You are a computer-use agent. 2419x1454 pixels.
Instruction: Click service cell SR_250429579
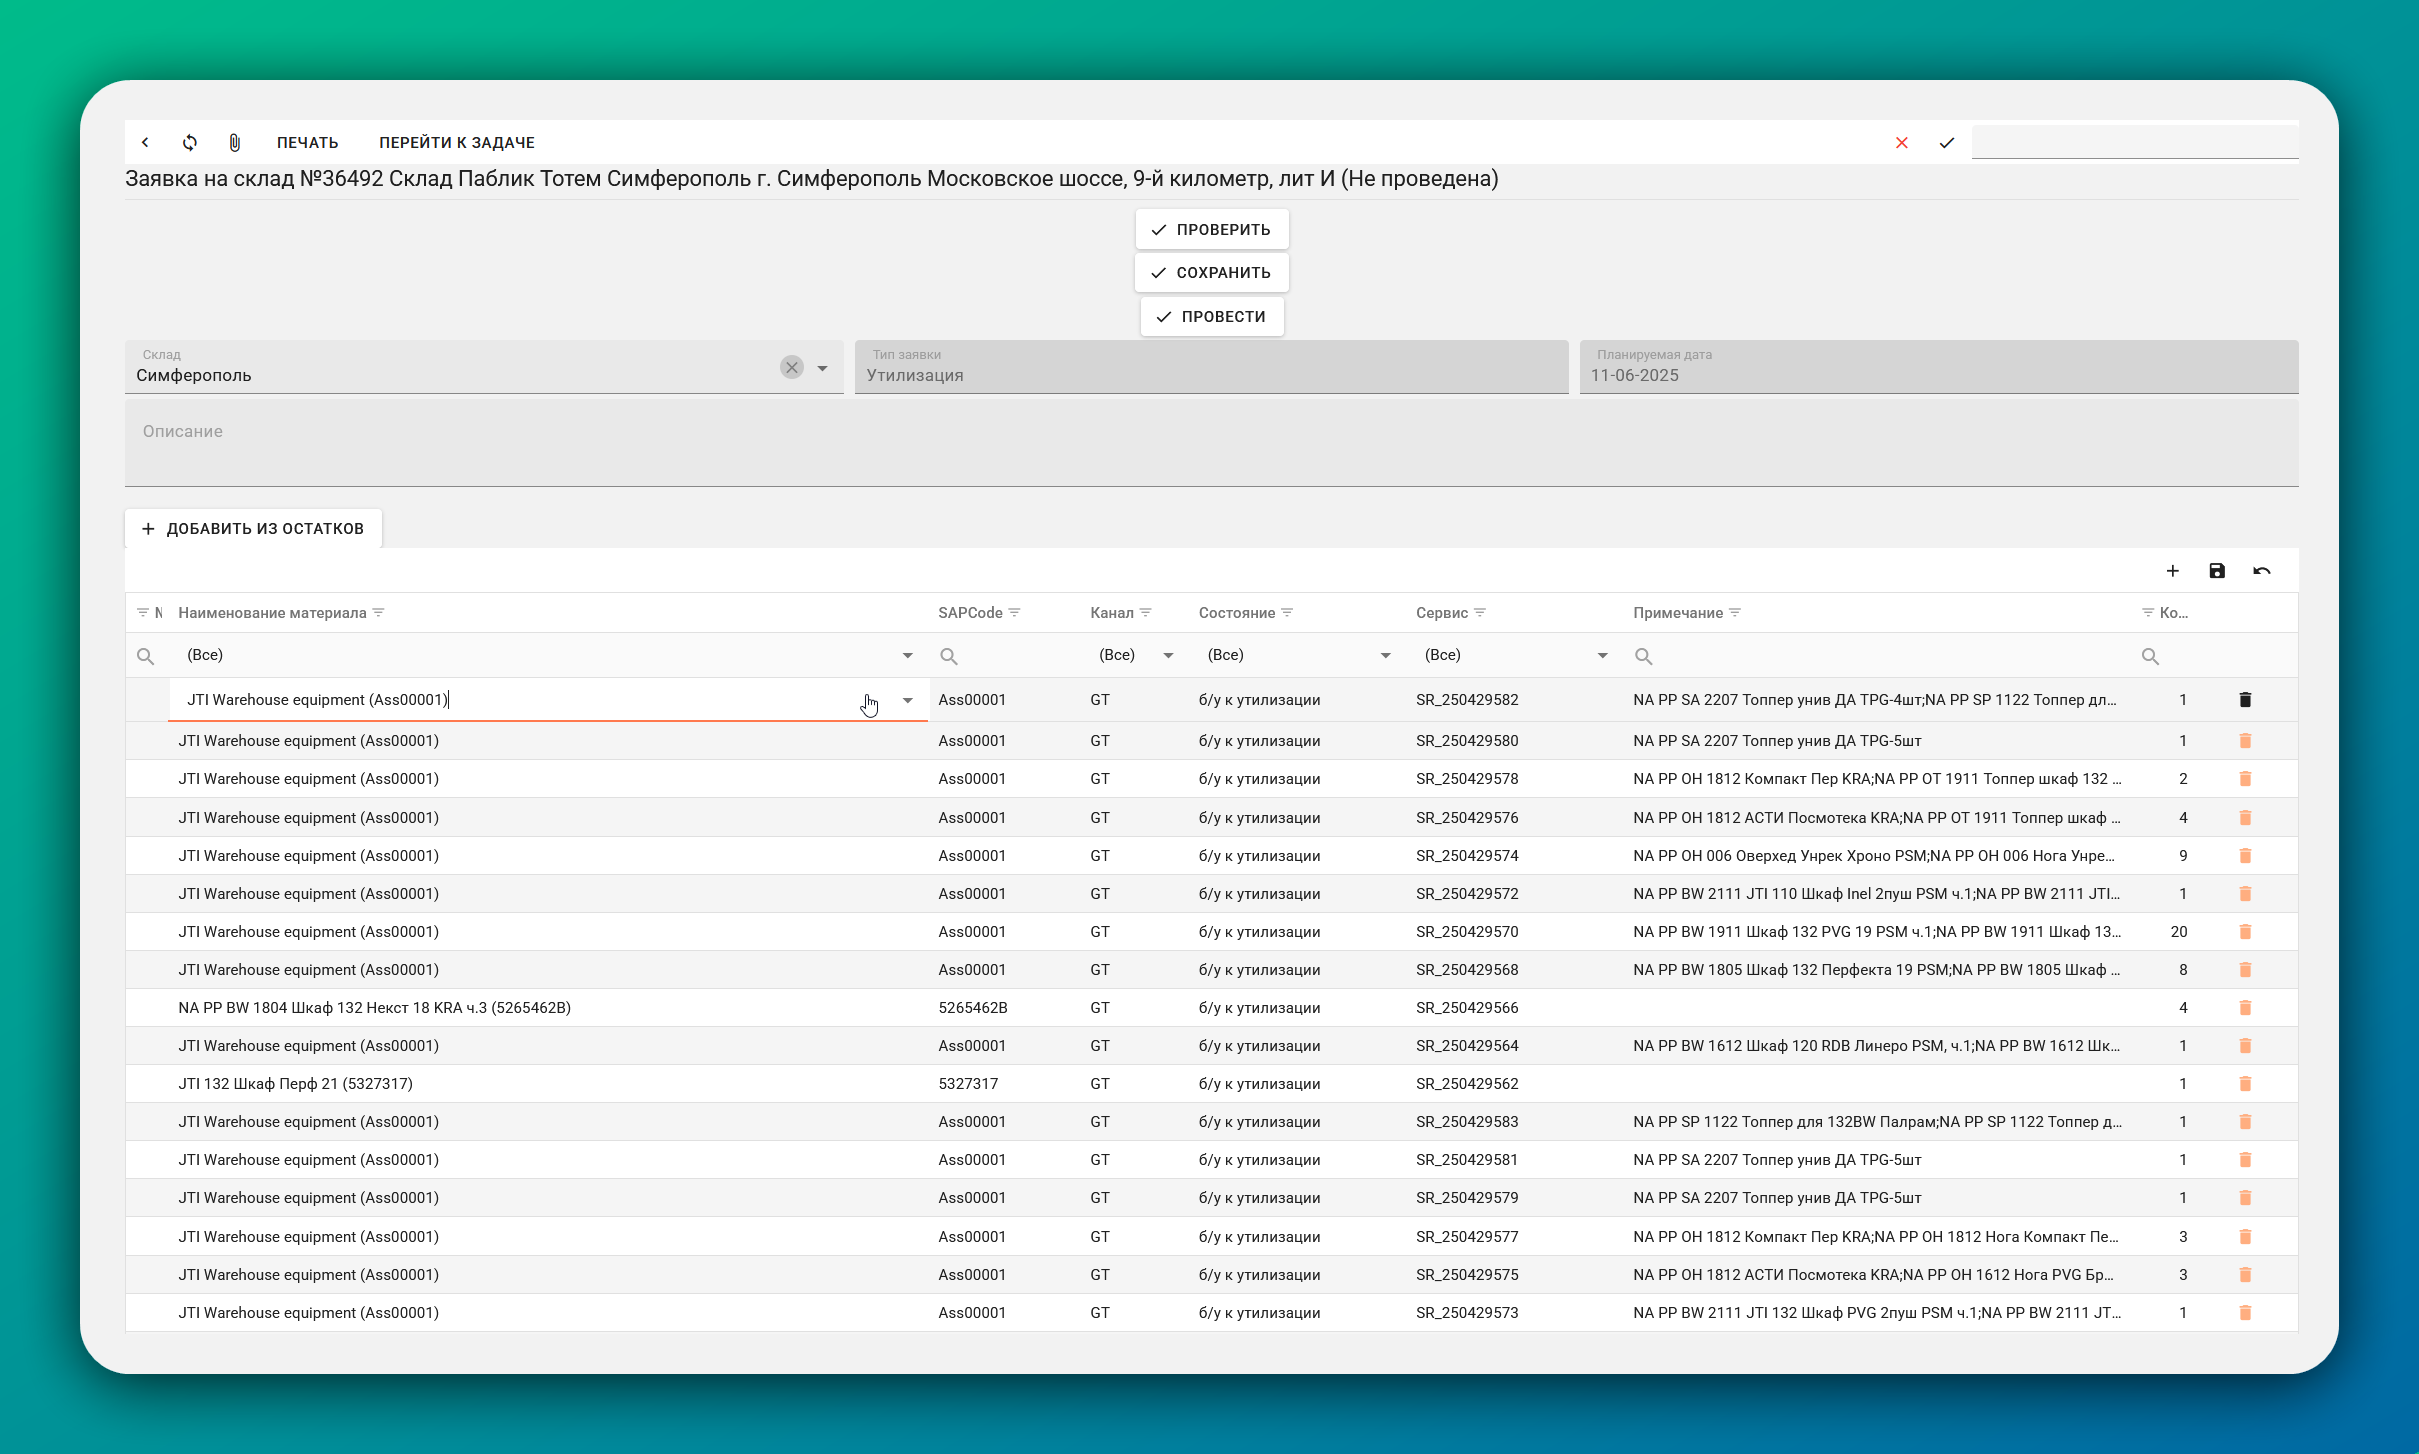tap(1467, 1198)
